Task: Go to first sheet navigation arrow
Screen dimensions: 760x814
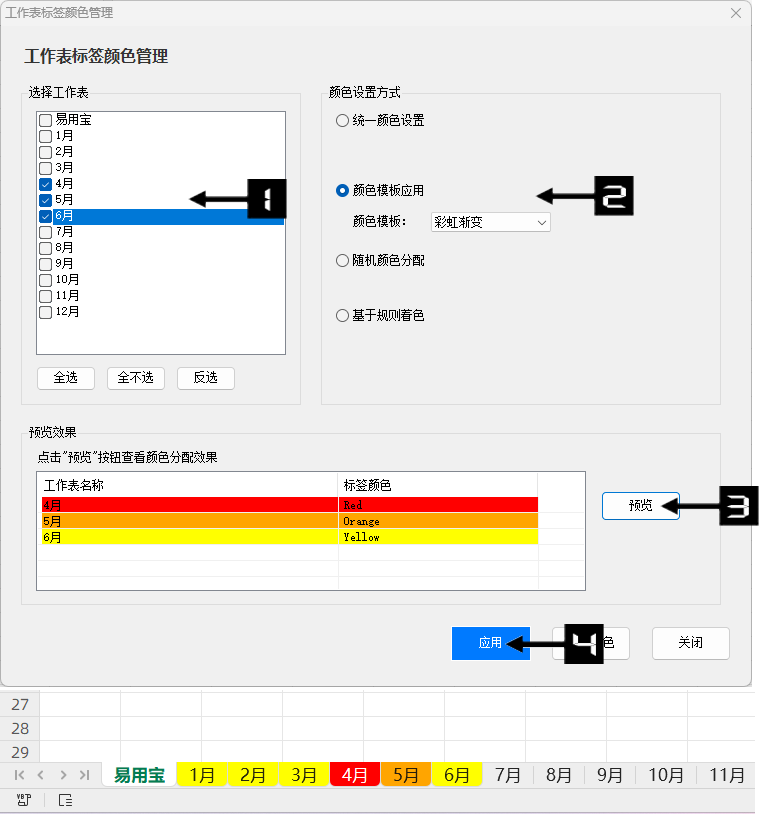Action: point(19,775)
